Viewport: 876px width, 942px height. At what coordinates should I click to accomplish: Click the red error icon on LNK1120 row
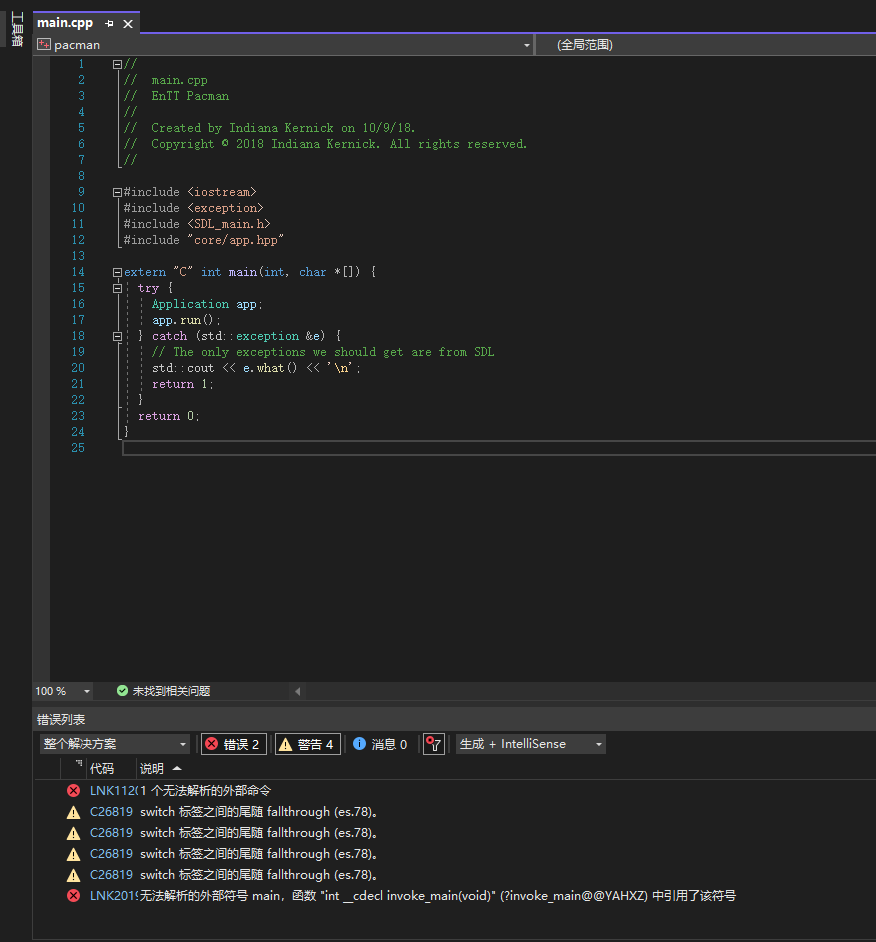[x=73, y=791]
